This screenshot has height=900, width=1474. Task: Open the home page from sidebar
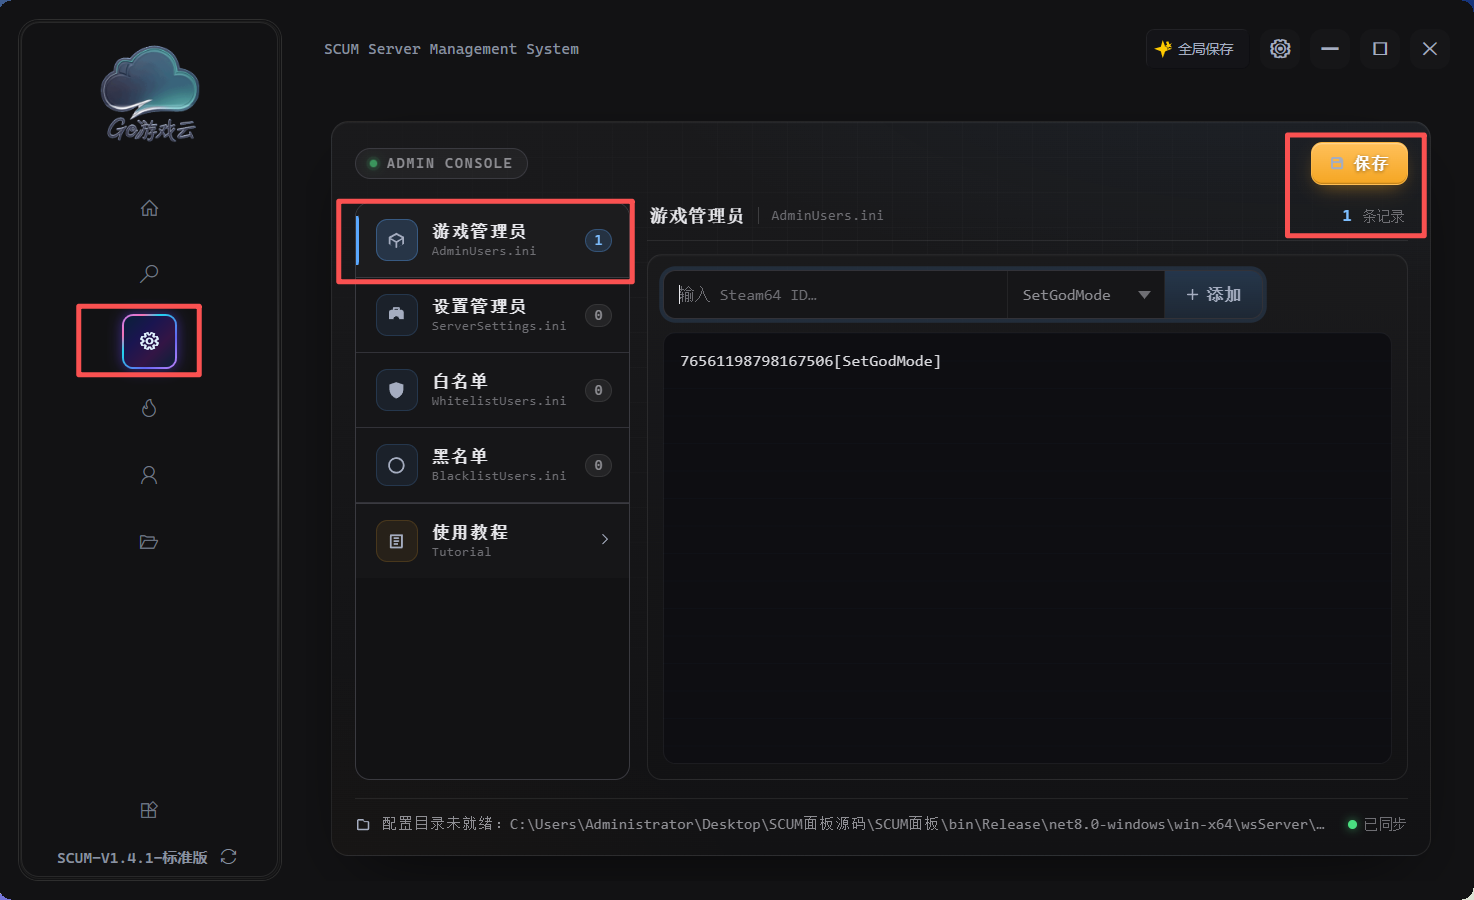149,208
